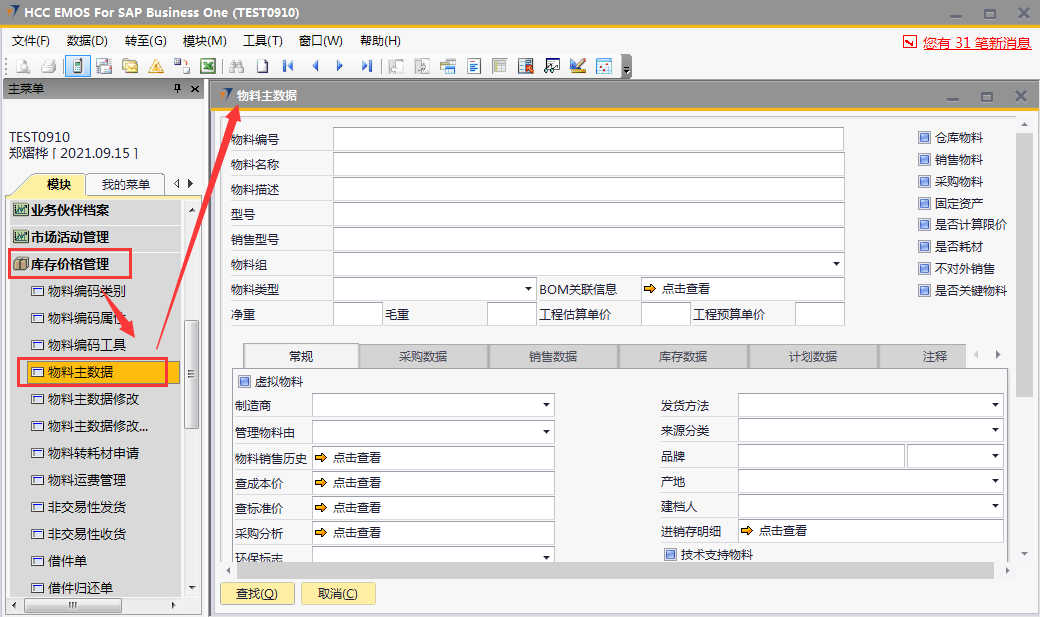Go to last record using toolbar arrow
This screenshot has height=617, width=1040.
[367, 66]
